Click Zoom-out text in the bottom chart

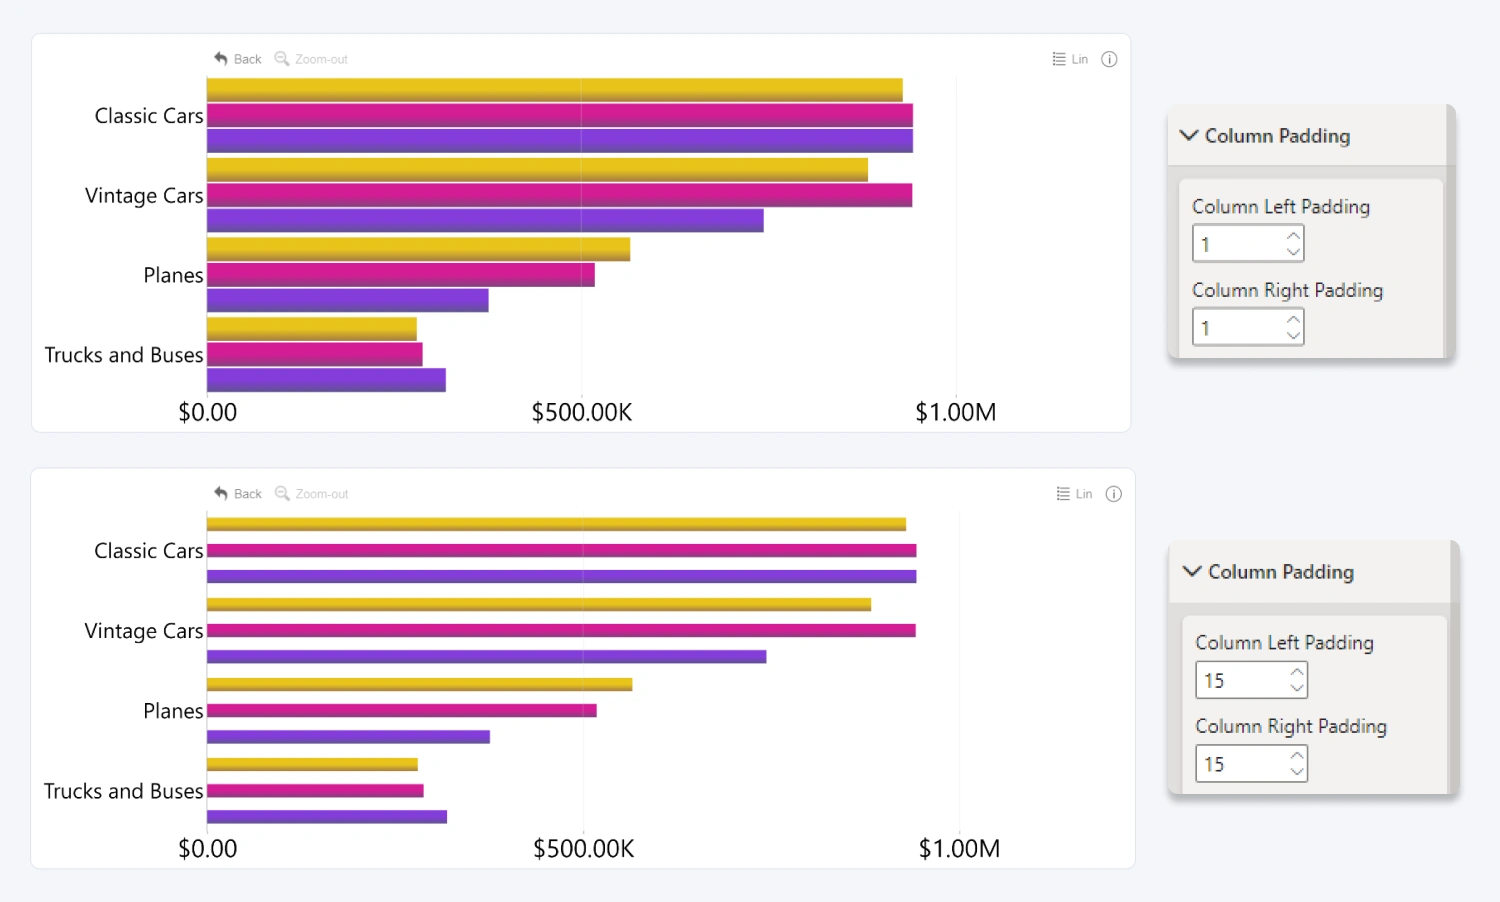click(322, 494)
